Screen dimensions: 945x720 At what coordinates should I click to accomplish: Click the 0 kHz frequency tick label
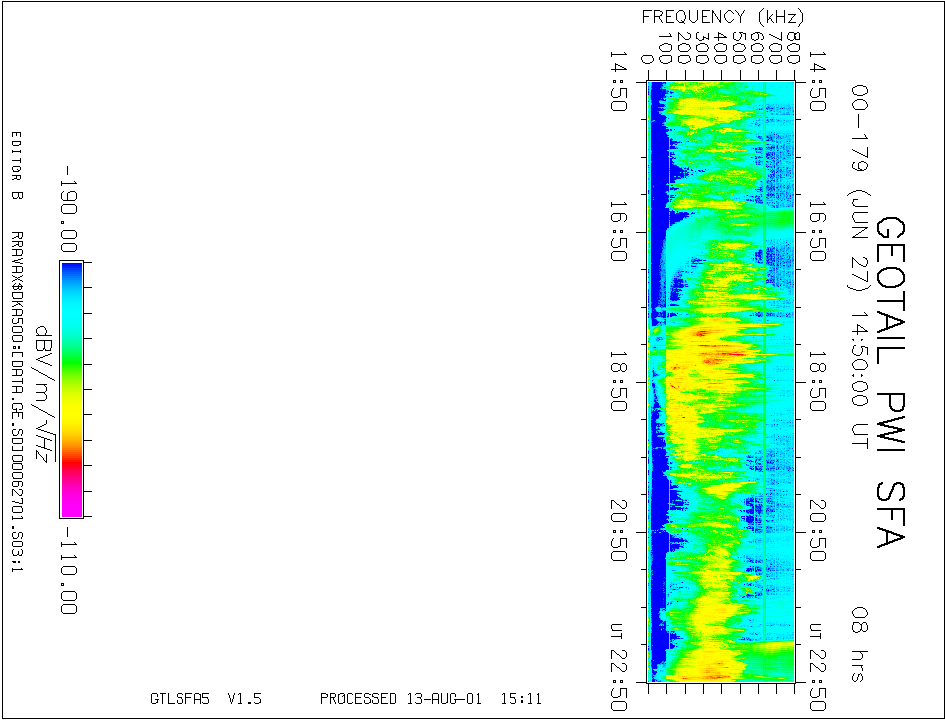point(648,59)
